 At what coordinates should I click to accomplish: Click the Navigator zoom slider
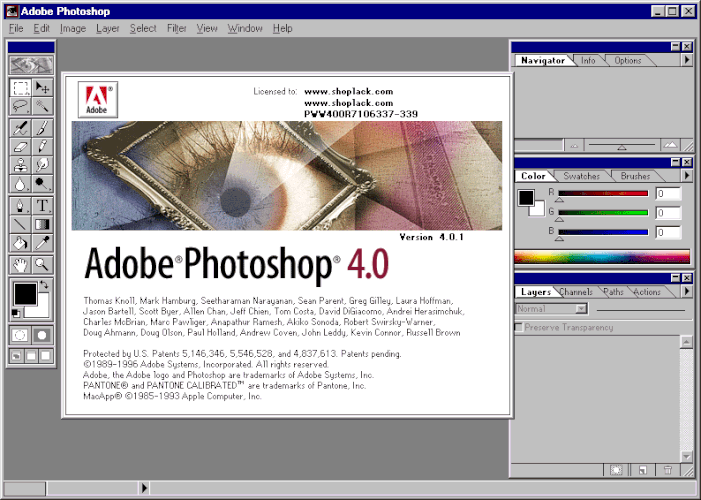[622, 145]
